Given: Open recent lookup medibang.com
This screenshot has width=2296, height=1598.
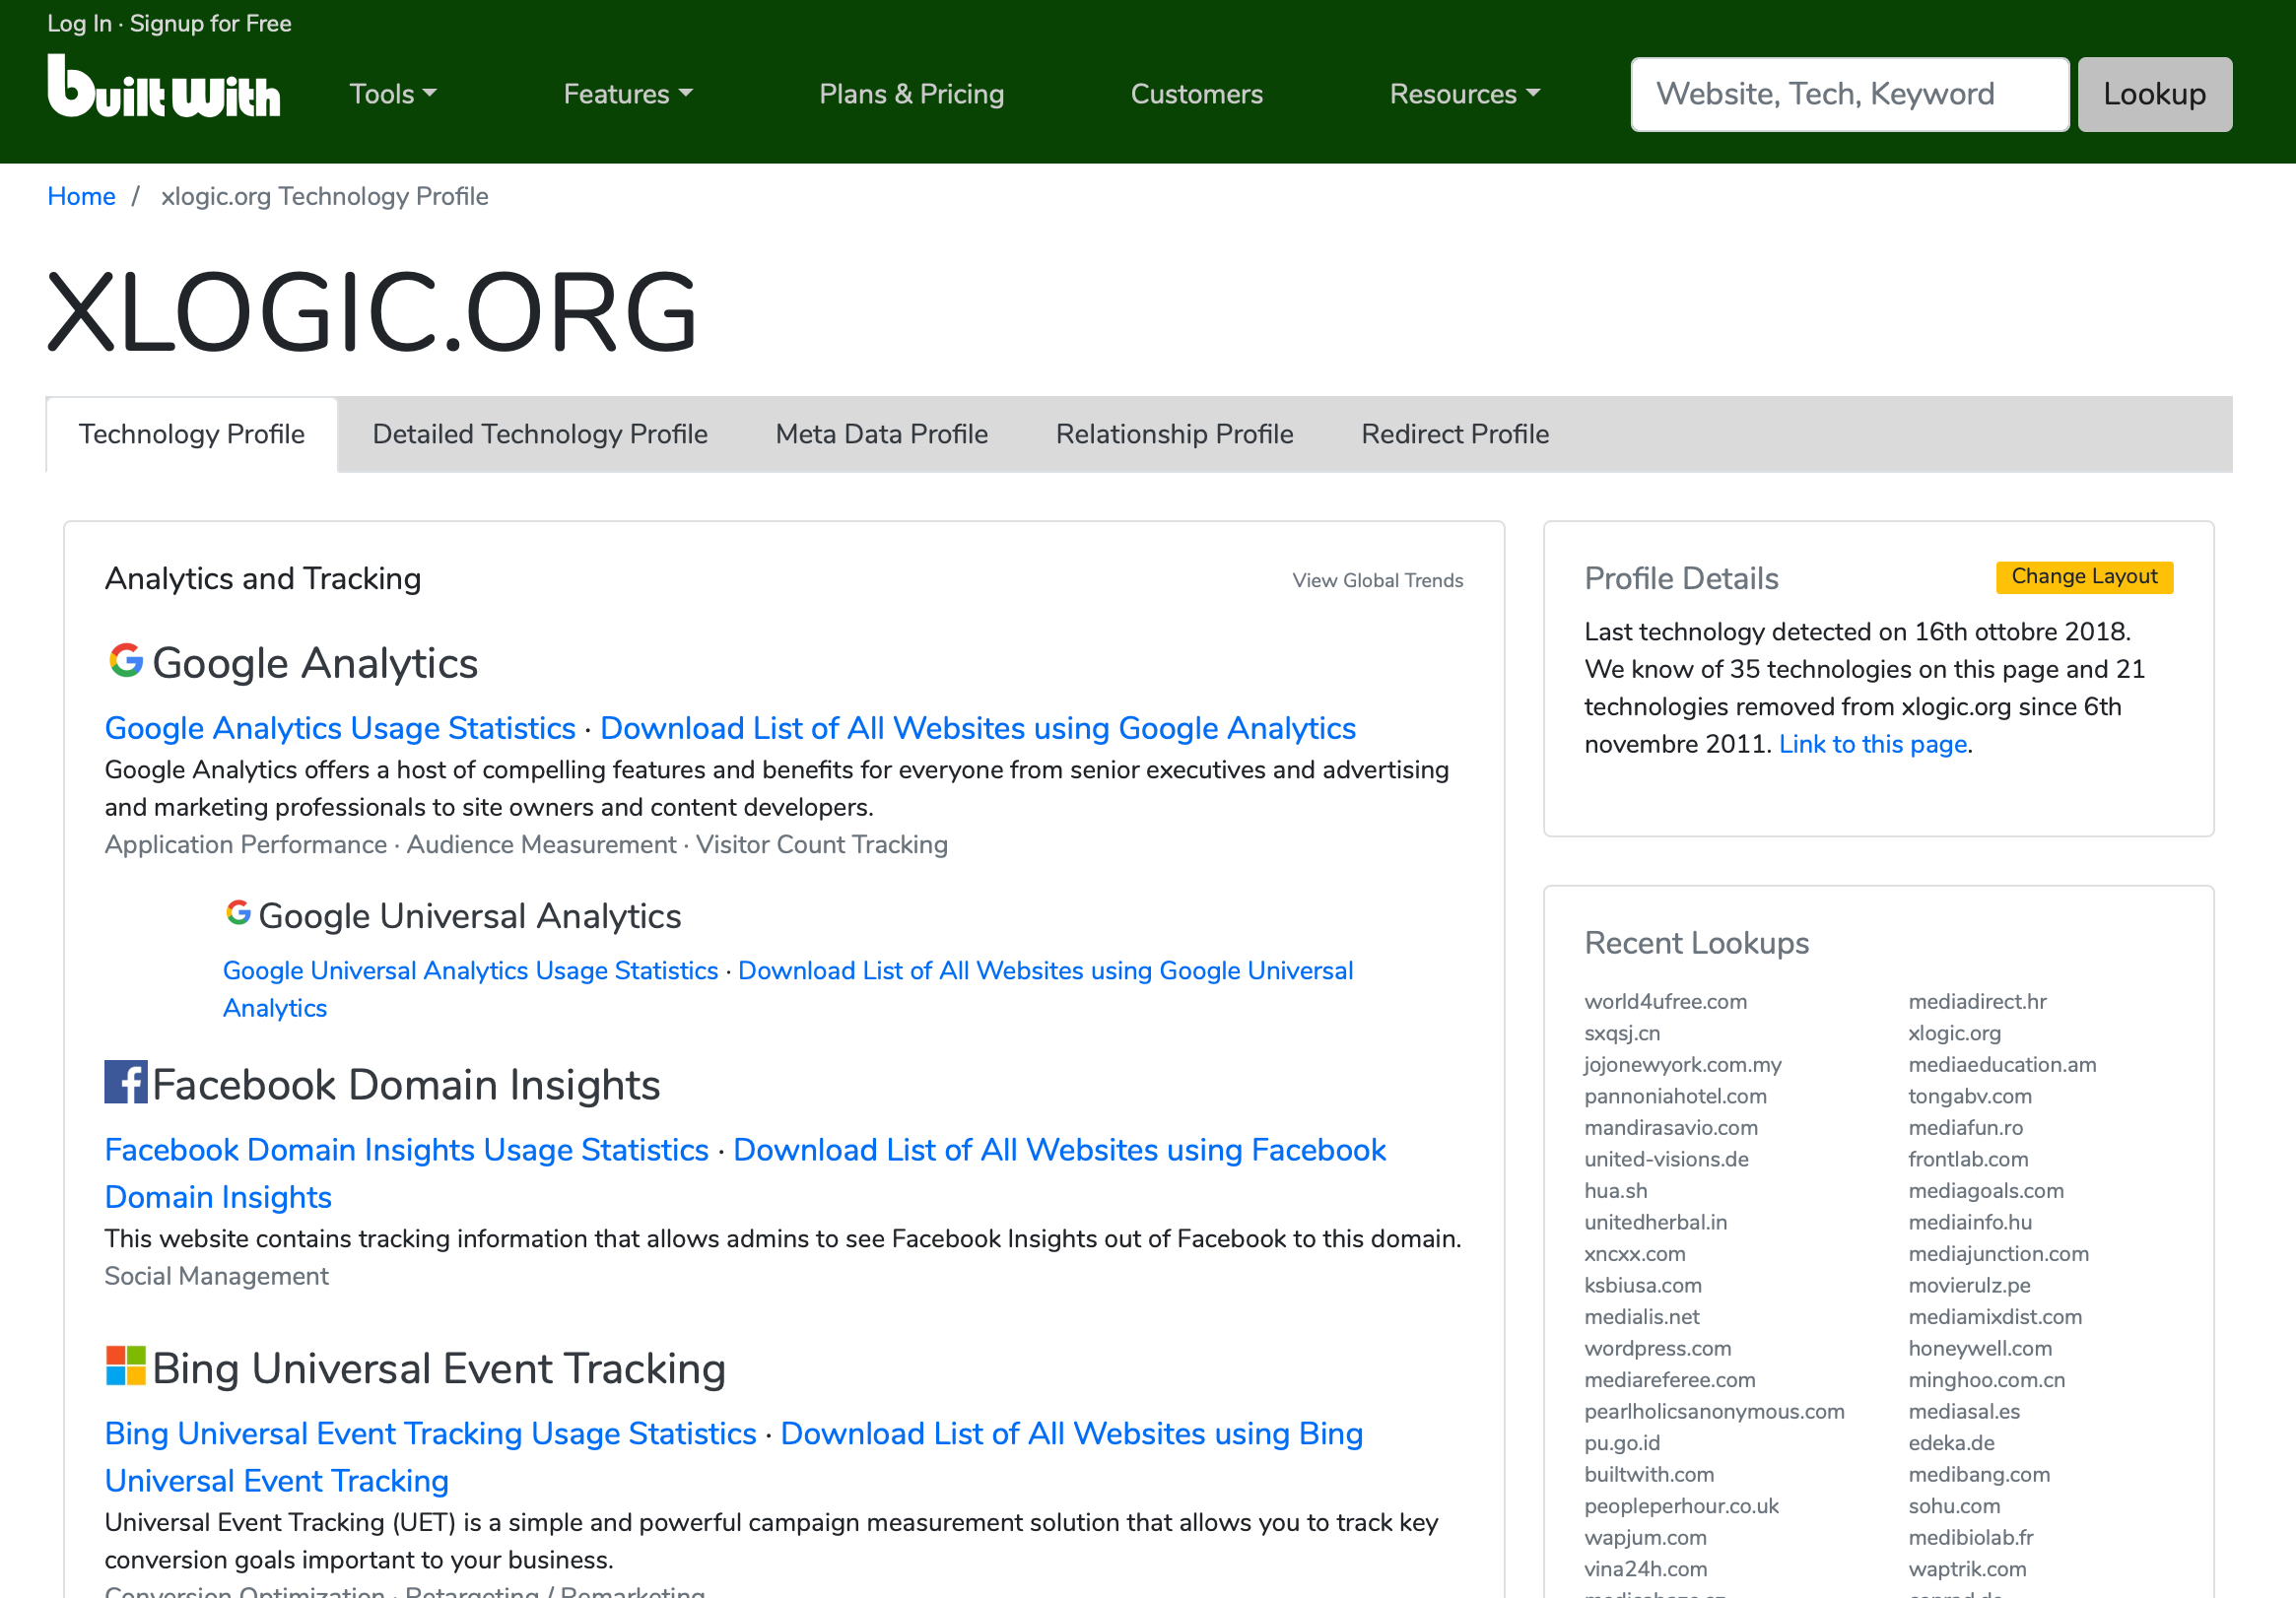Looking at the screenshot, I should [1980, 1474].
